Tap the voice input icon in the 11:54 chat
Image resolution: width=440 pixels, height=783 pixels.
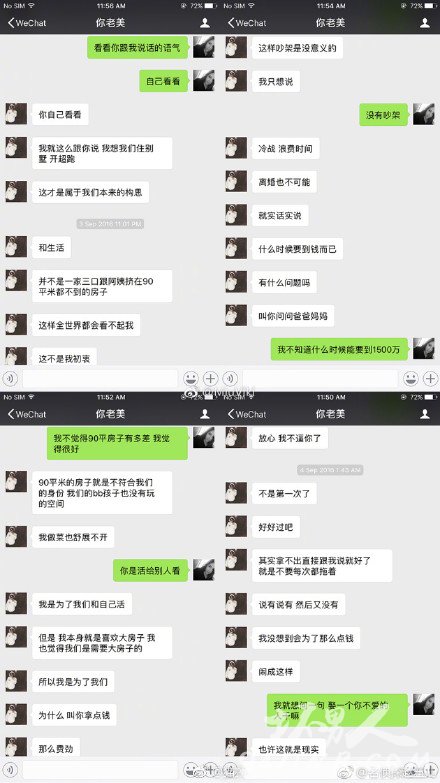[x=230, y=379]
